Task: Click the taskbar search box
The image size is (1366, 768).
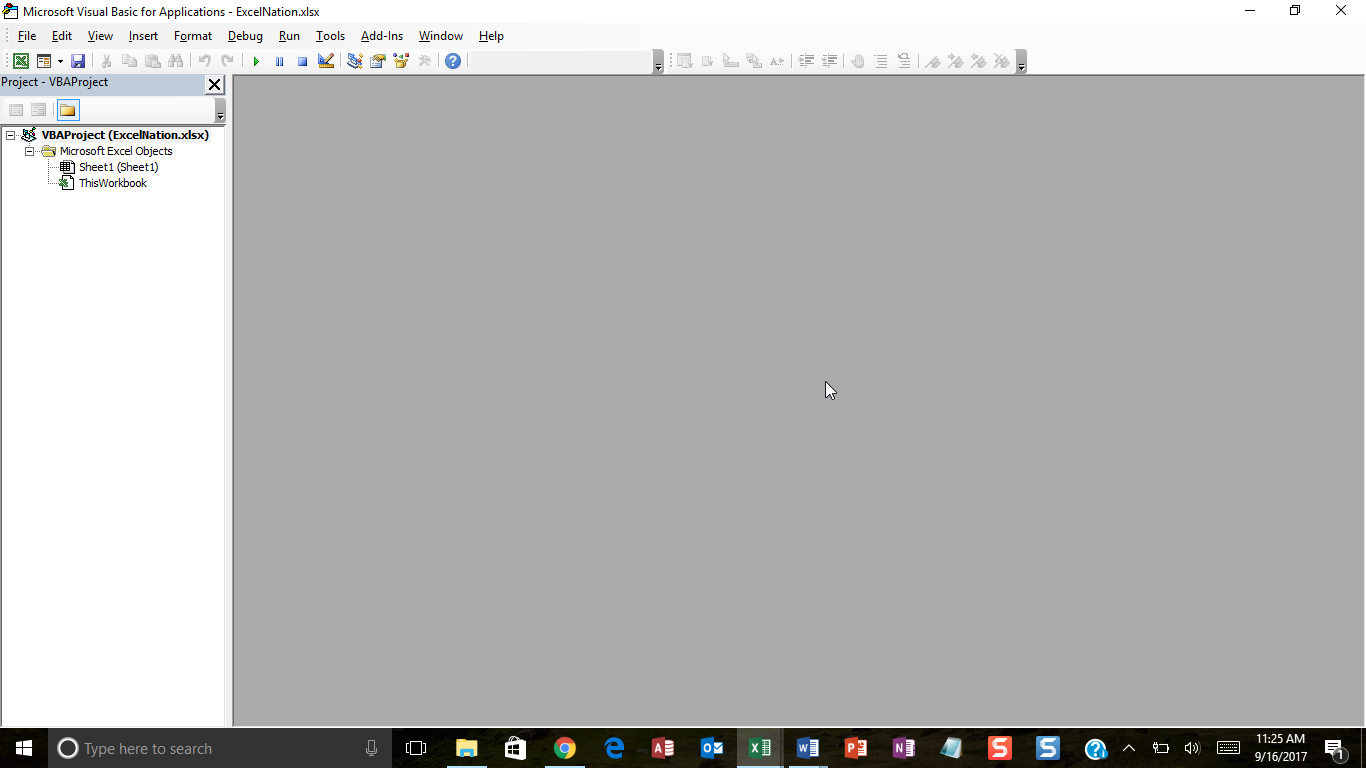Action: (x=219, y=748)
